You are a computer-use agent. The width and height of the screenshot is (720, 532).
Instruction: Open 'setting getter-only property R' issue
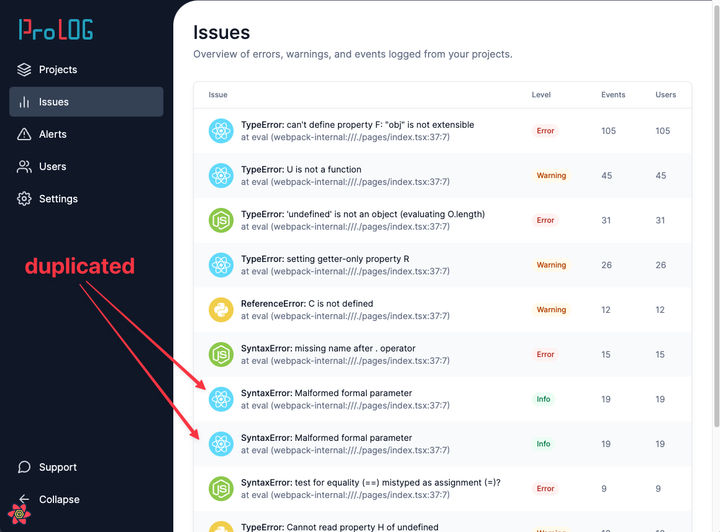pos(324,259)
